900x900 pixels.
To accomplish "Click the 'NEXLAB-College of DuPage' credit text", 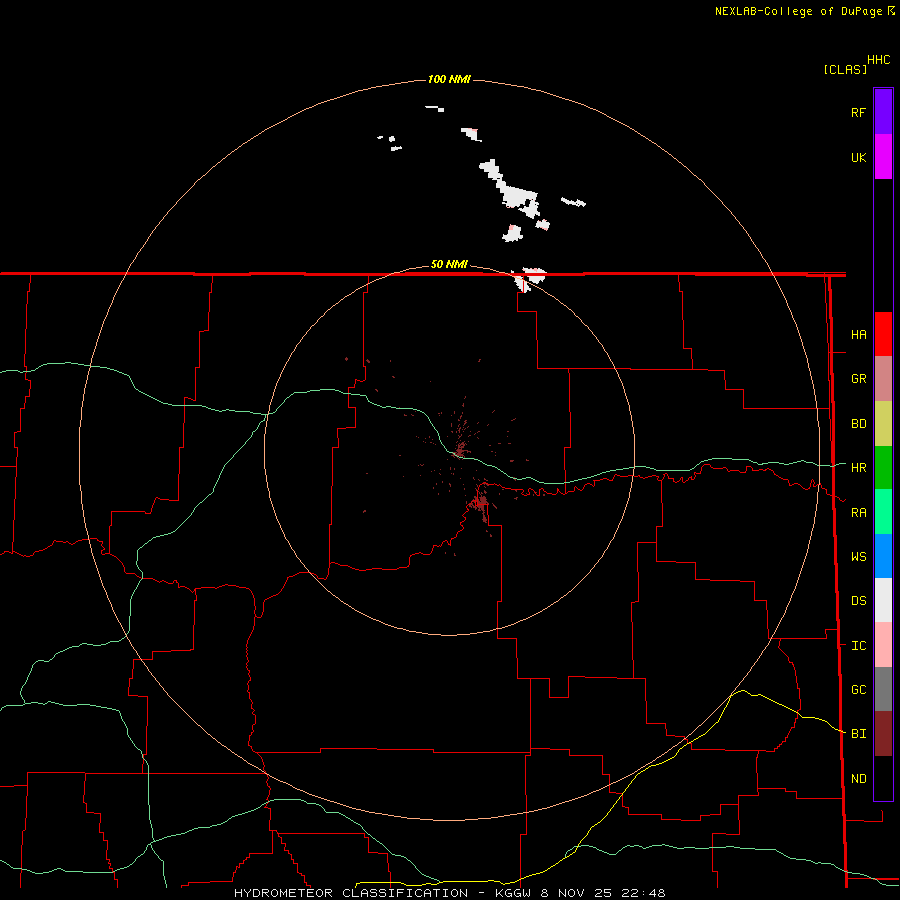I will click(798, 11).
